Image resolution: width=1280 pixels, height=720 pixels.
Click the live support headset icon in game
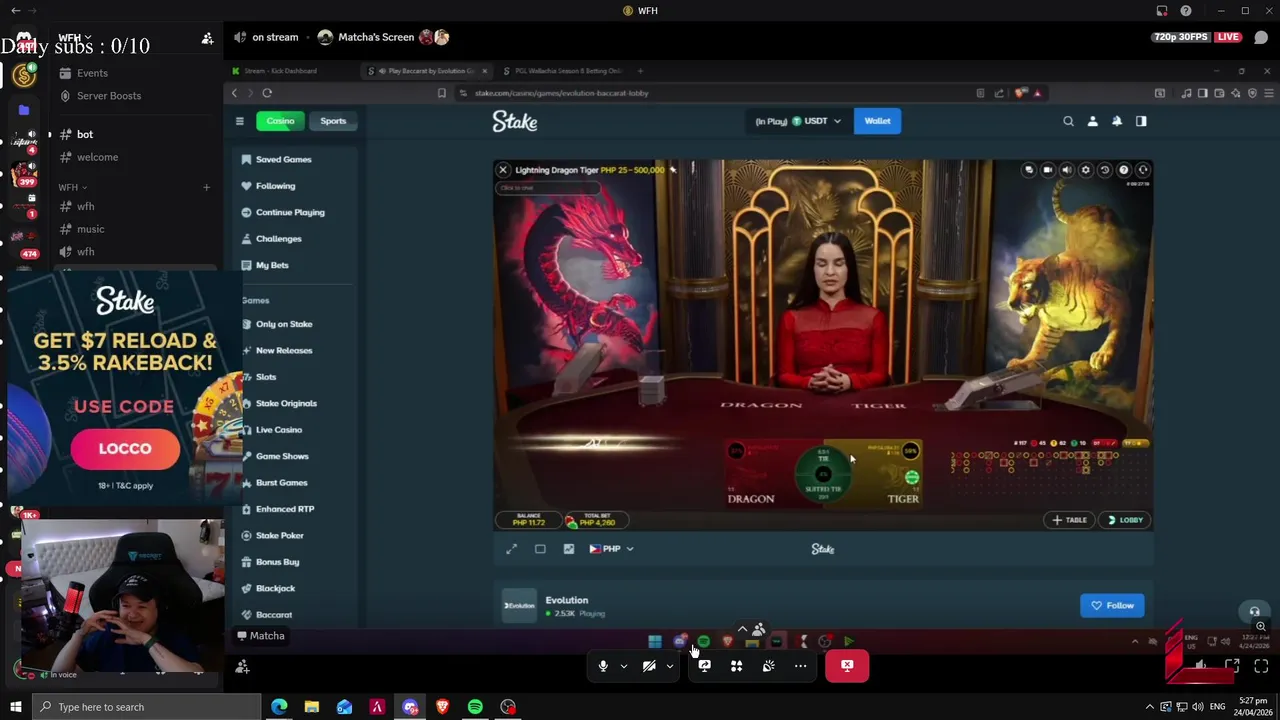point(1143,170)
